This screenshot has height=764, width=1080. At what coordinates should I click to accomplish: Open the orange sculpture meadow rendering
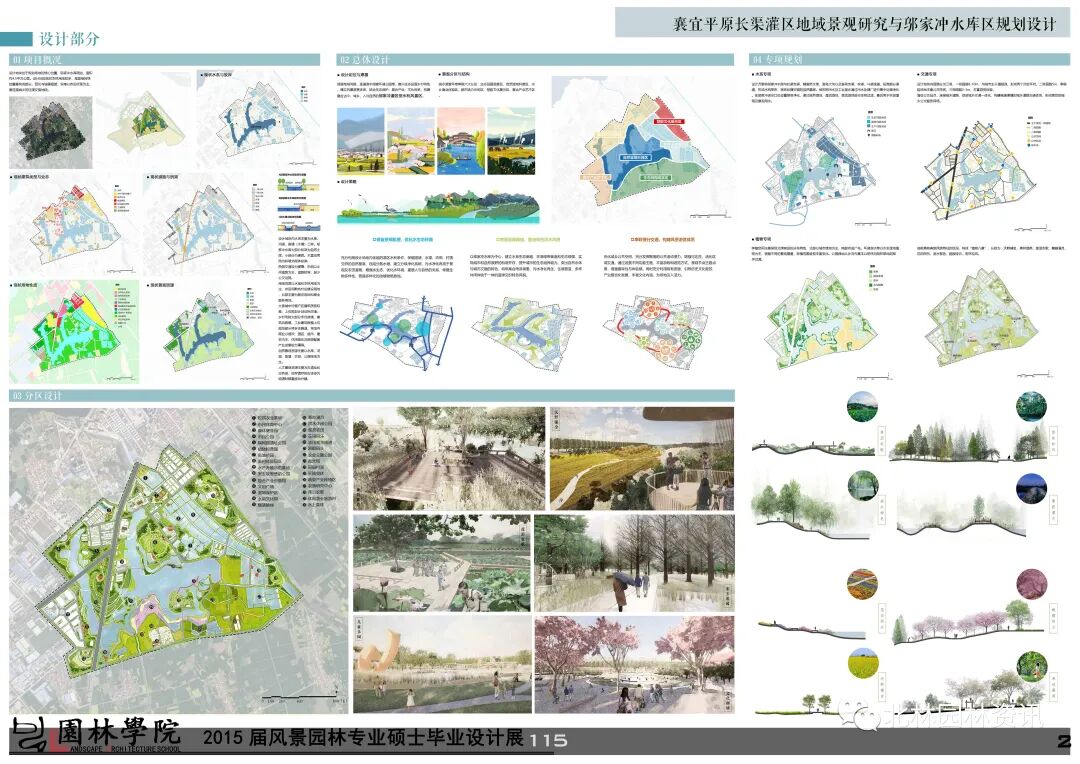[x=442, y=664]
